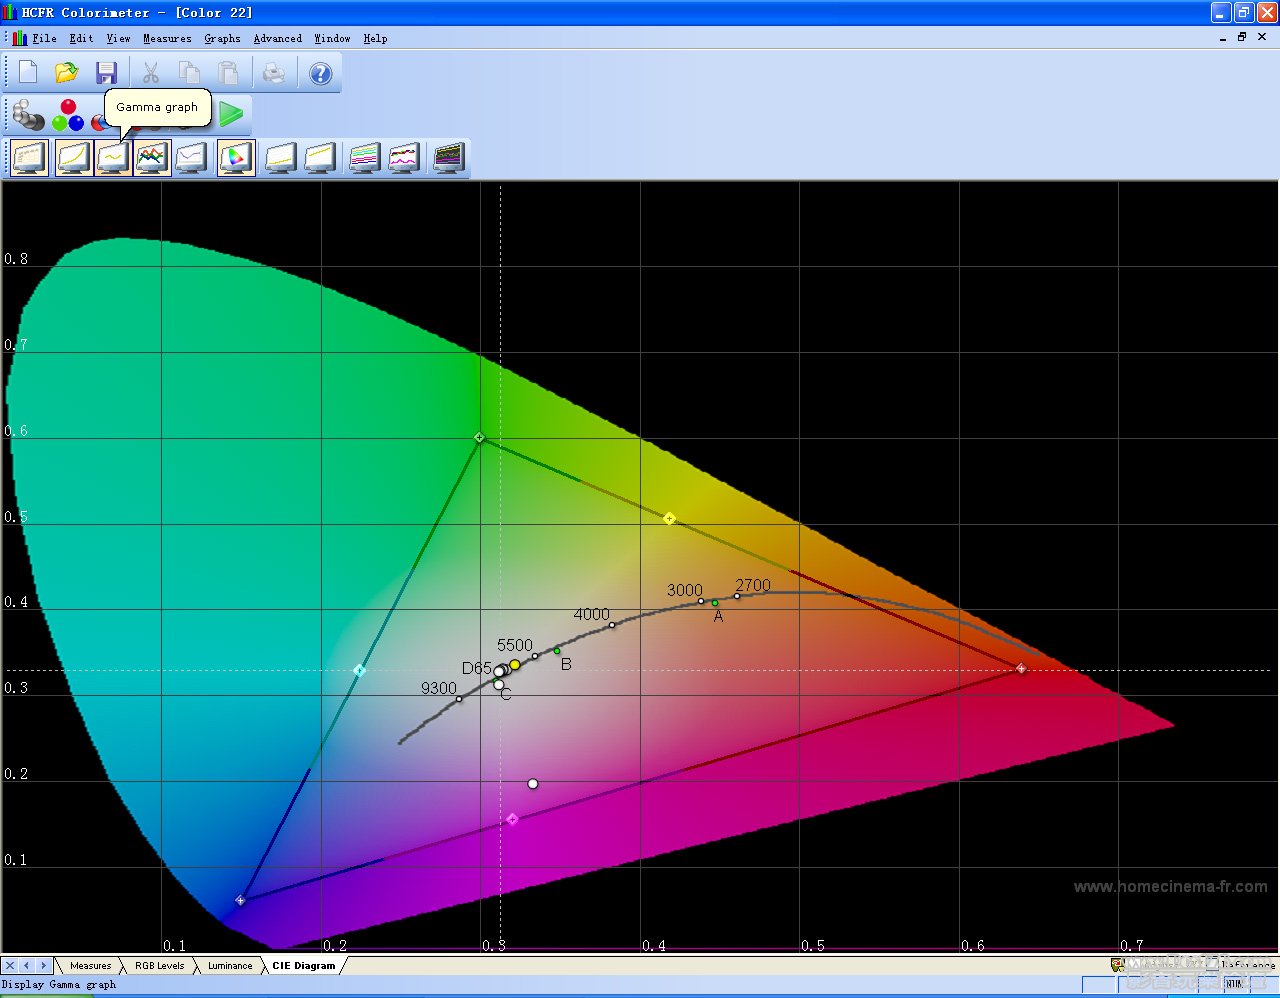Click the HCFR app icon in menu bar

tap(19, 38)
